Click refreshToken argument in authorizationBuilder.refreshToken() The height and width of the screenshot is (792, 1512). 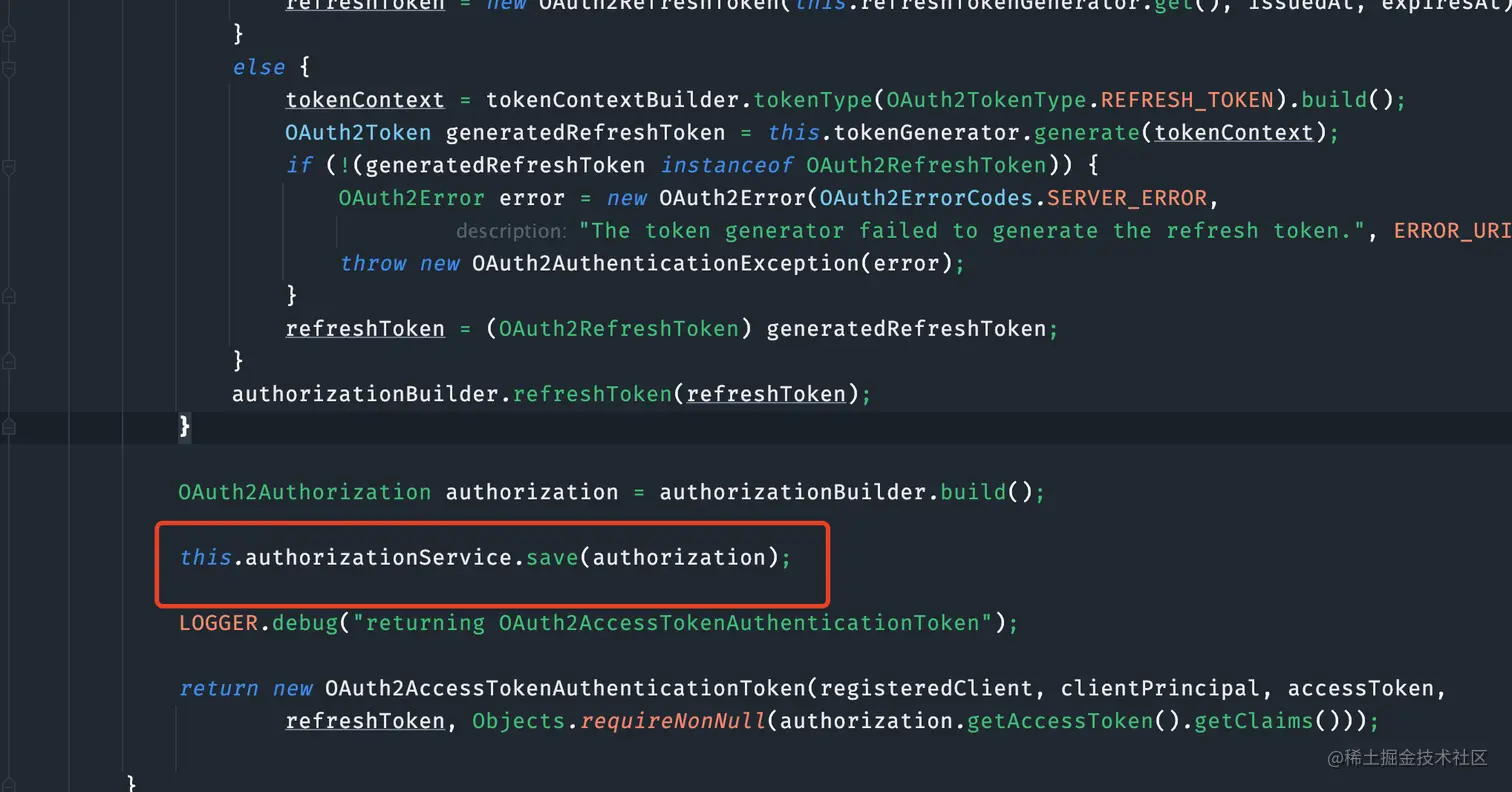click(x=766, y=394)
